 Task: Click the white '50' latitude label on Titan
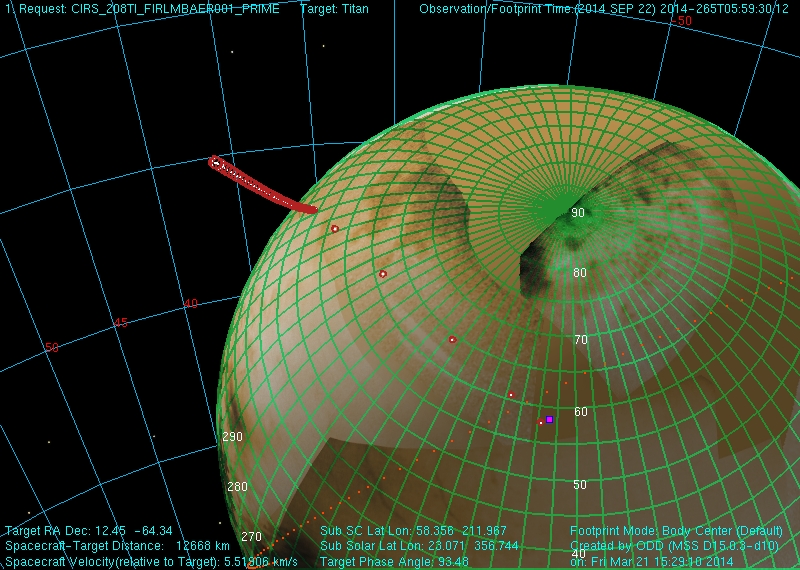point(580,485)
